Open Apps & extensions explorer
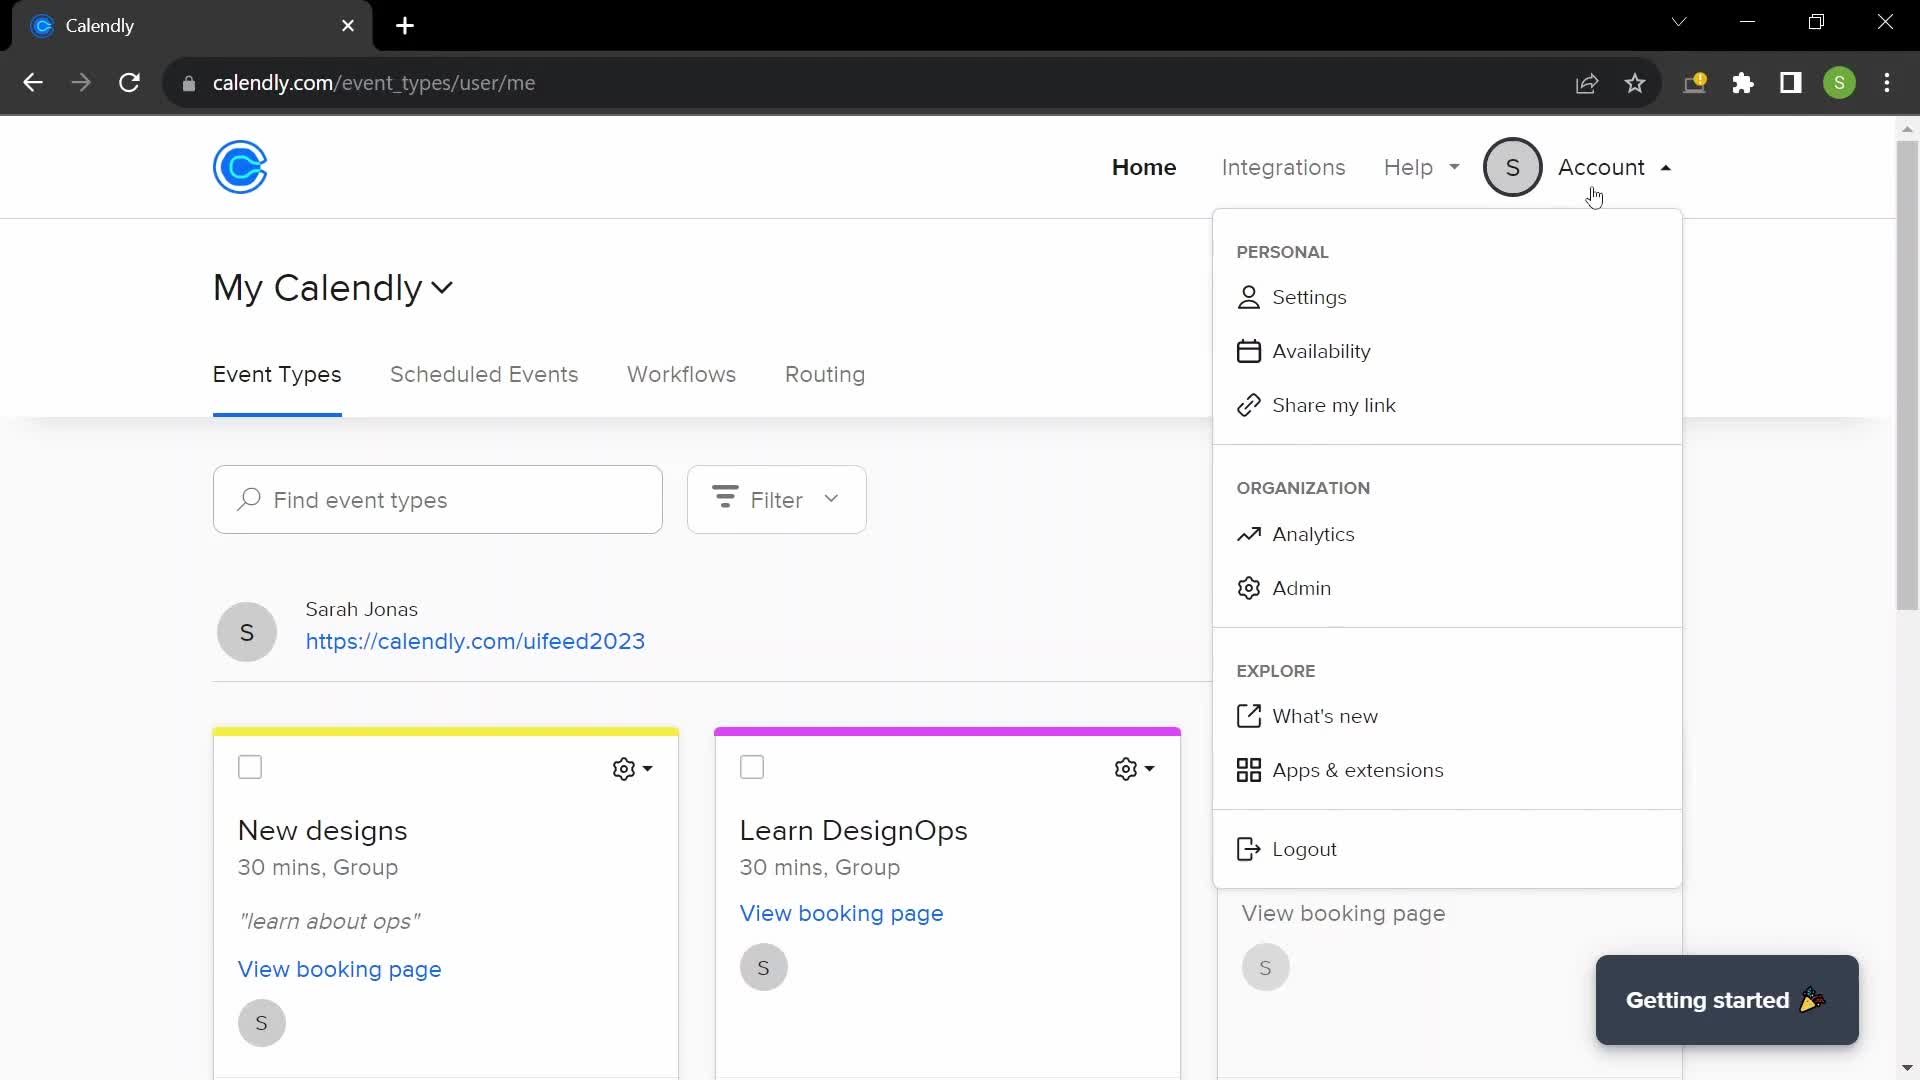Screen dimensions: 1920x1080 (x=1358, y=770)
